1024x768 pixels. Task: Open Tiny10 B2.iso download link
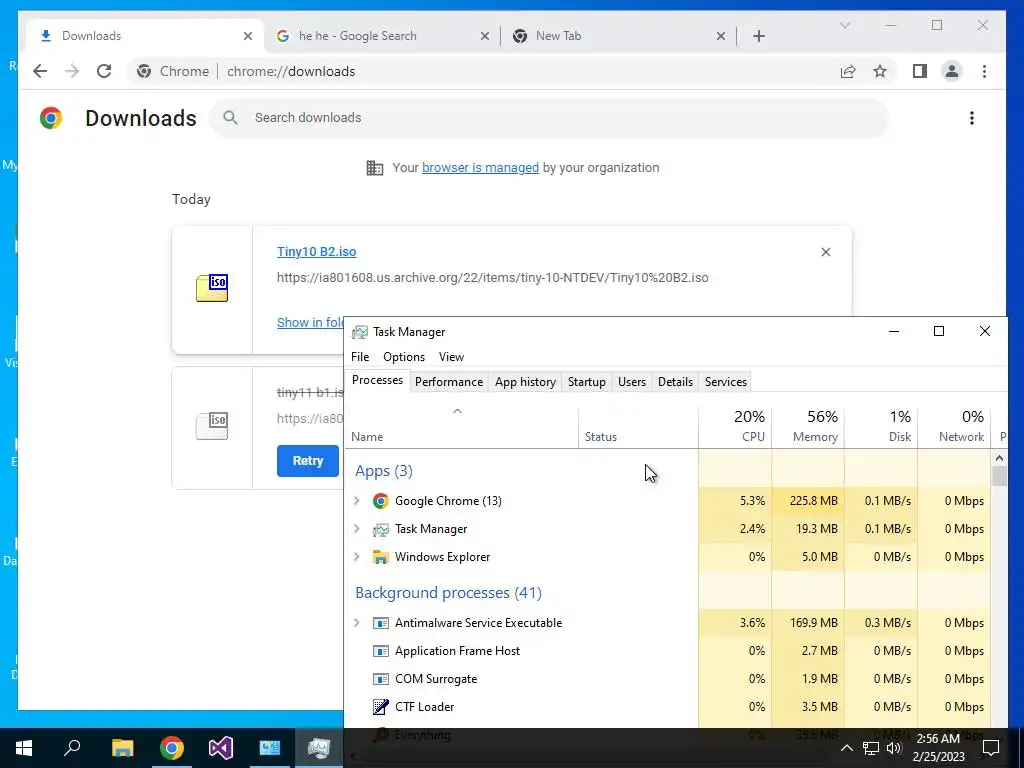pos(317,251)
